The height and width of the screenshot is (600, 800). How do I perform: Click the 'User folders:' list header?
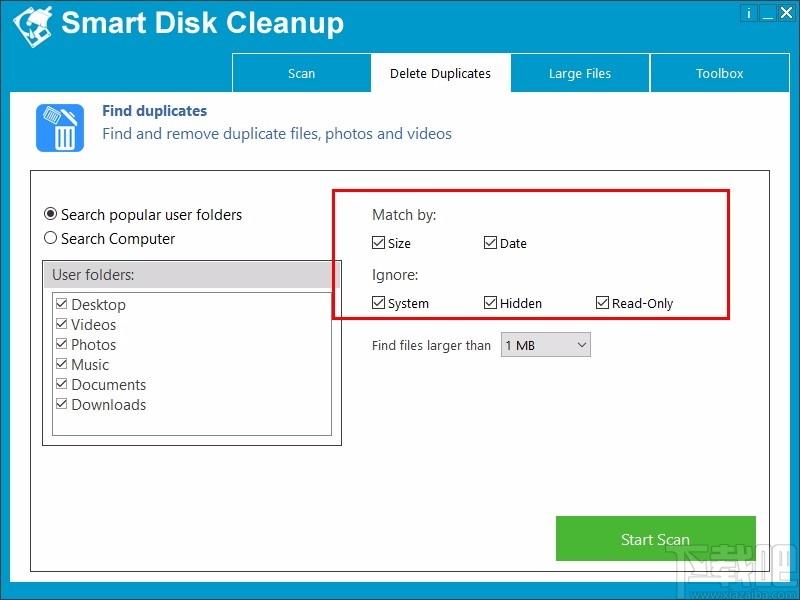click(x=192, y=275)
